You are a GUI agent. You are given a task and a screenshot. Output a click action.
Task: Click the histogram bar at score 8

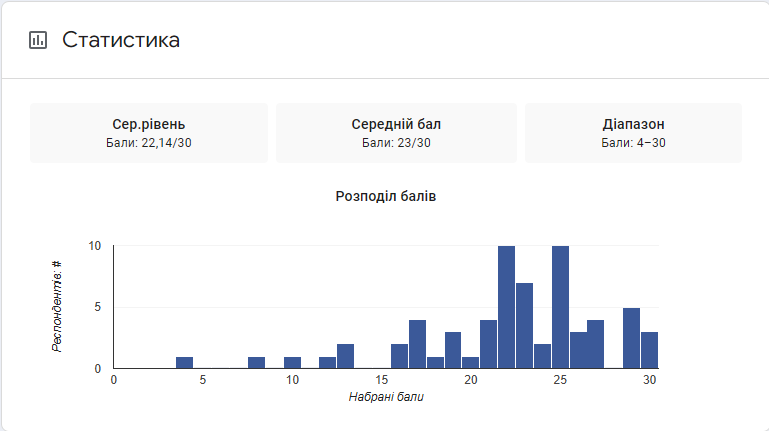click(x=256, y=363)
